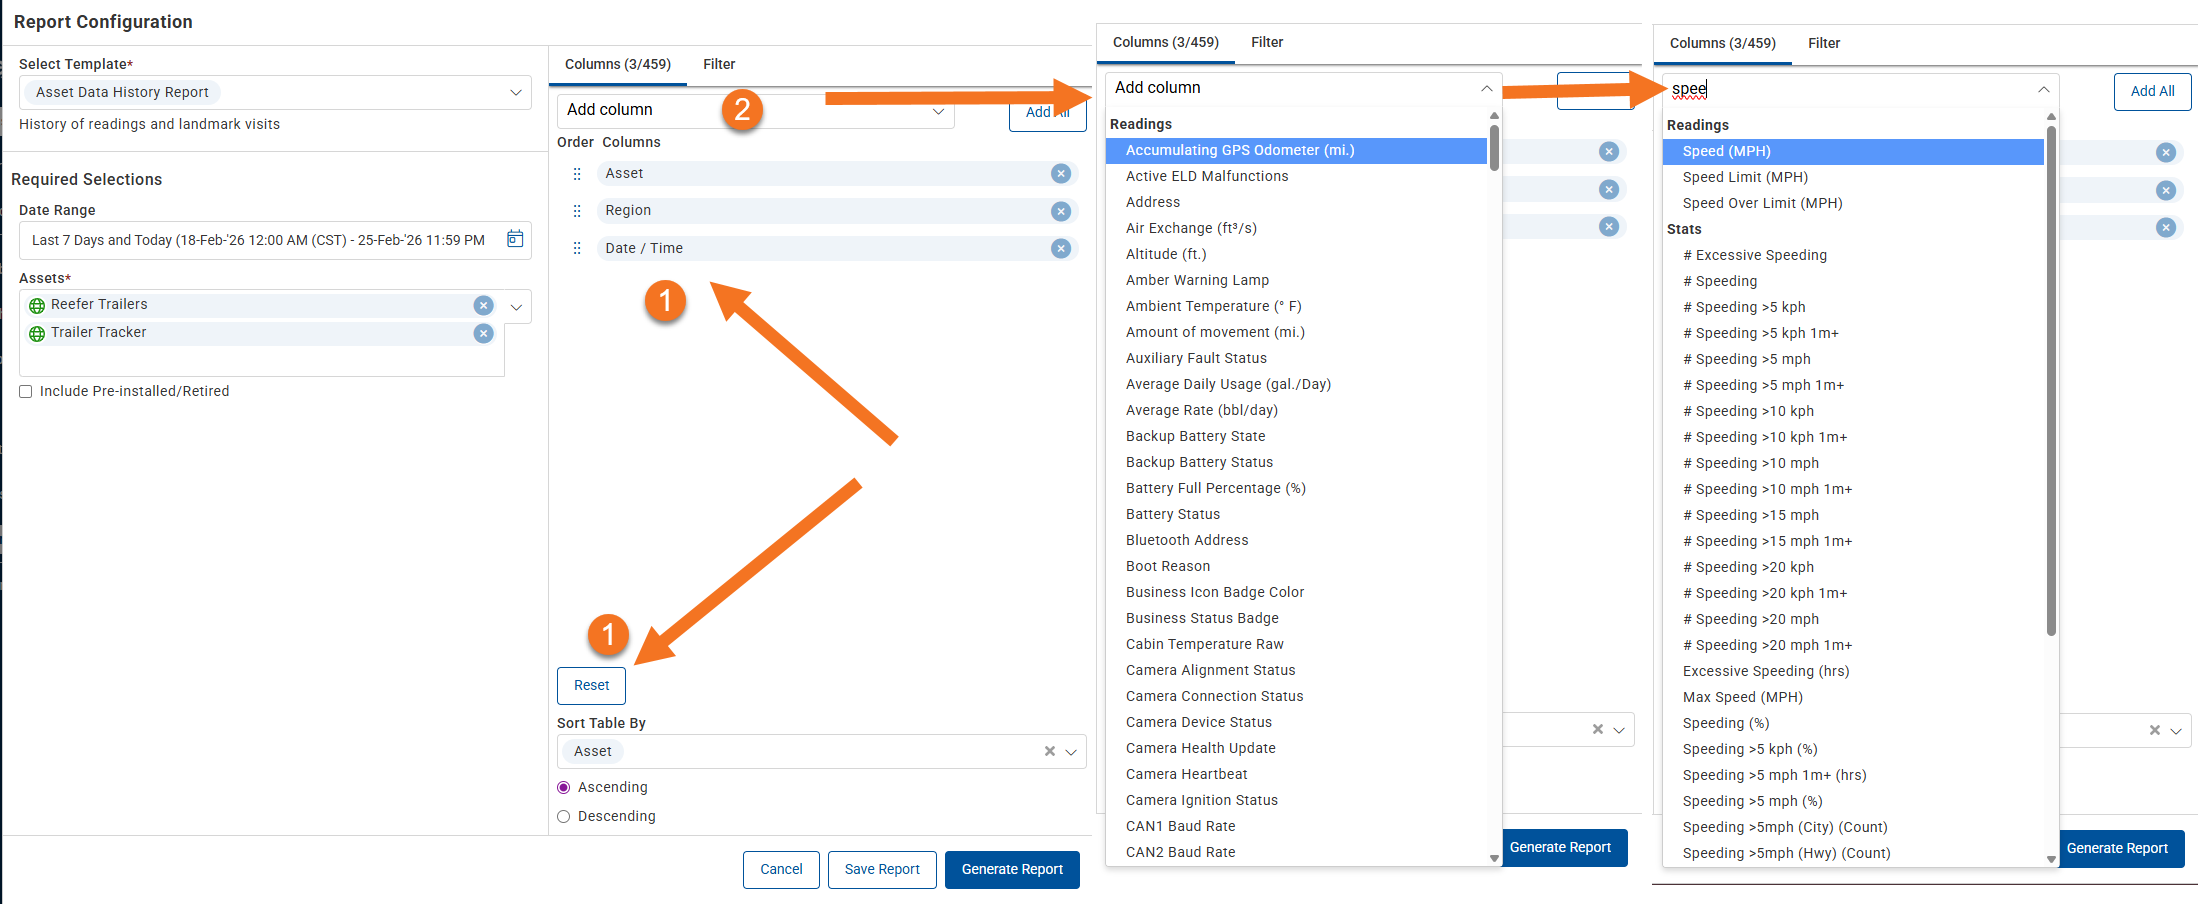Click the drag handle beside Region column
This screenshot has height=904, width=2198.
(x=577, y=211)
